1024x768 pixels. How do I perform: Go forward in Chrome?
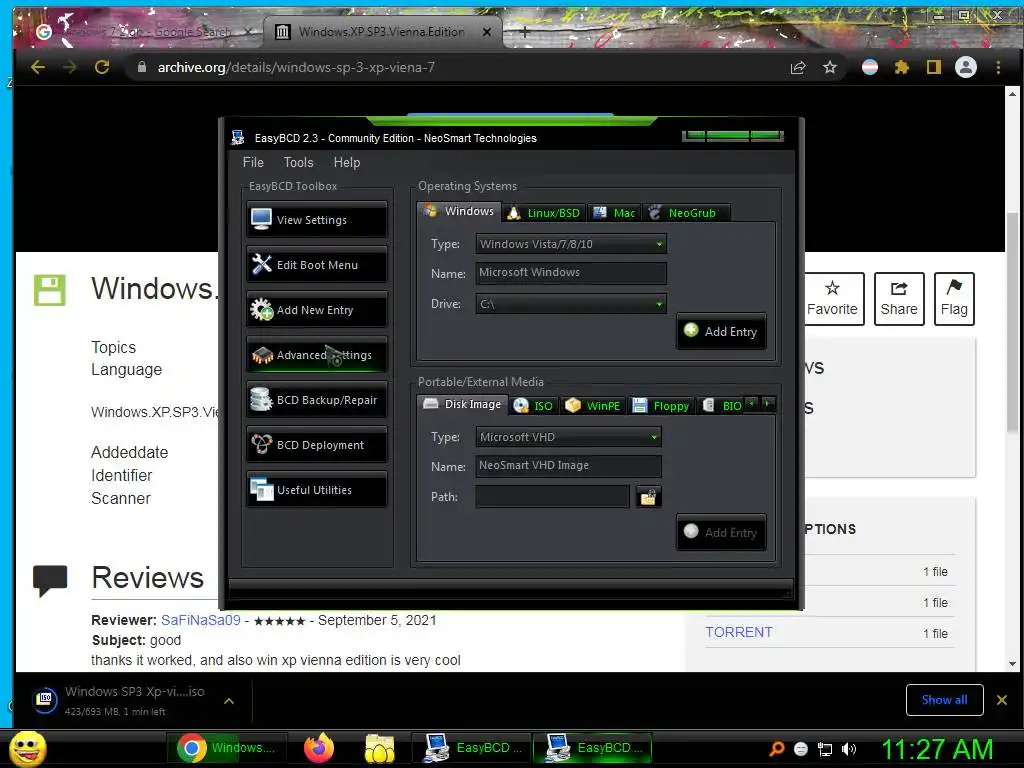70,67
